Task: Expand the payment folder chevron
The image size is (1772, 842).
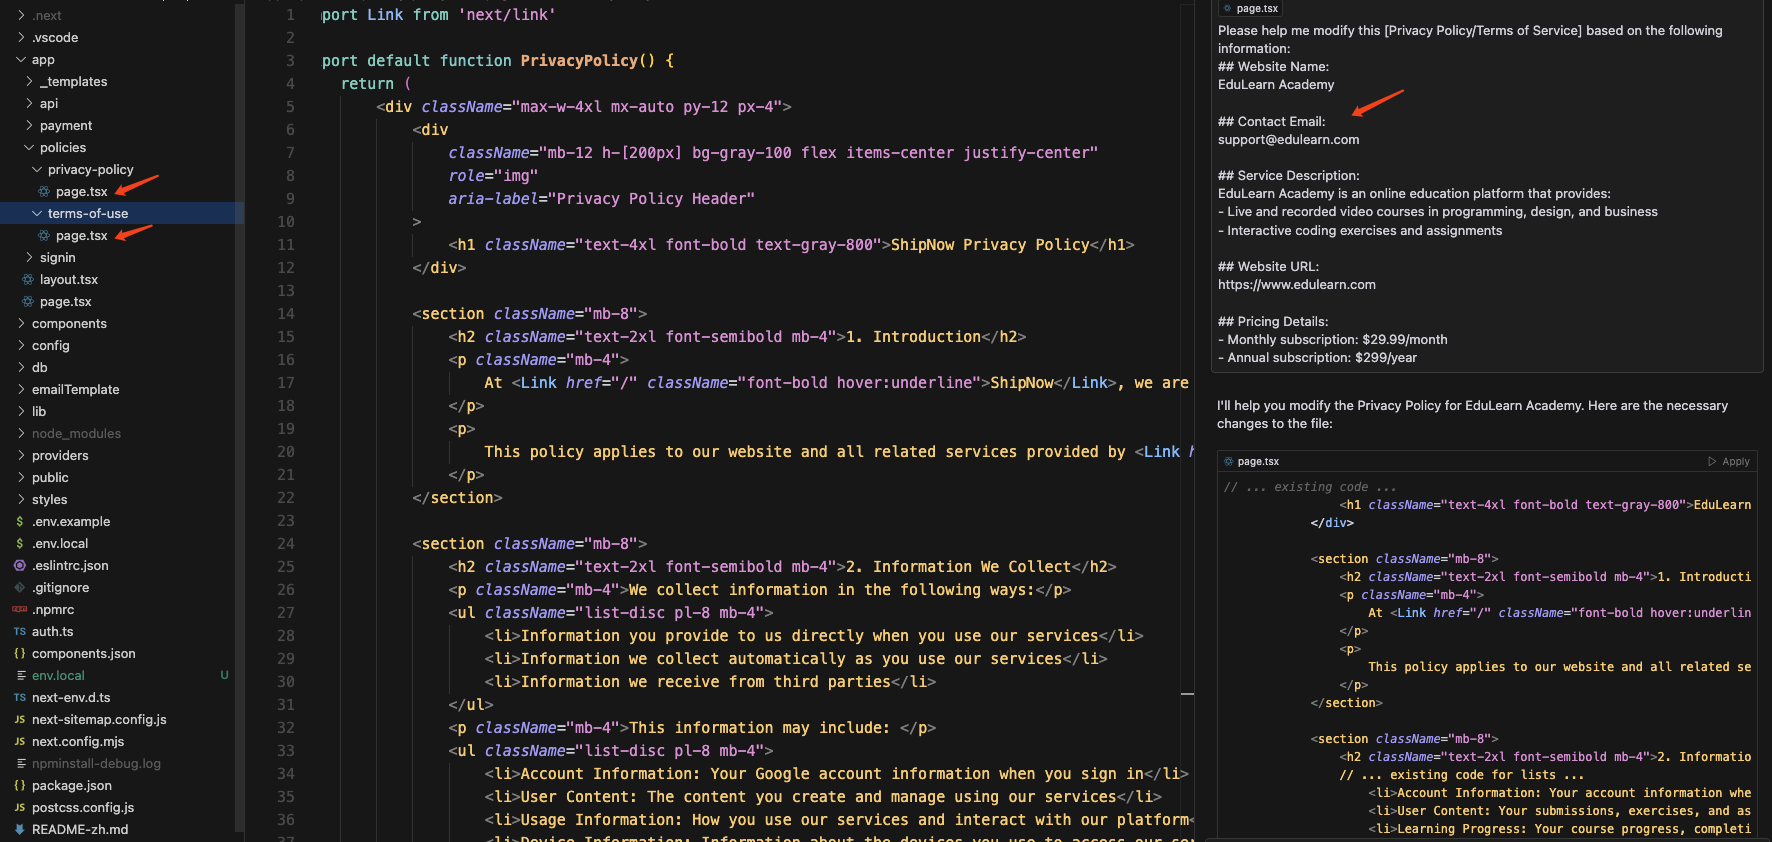Action: [29, 125]
